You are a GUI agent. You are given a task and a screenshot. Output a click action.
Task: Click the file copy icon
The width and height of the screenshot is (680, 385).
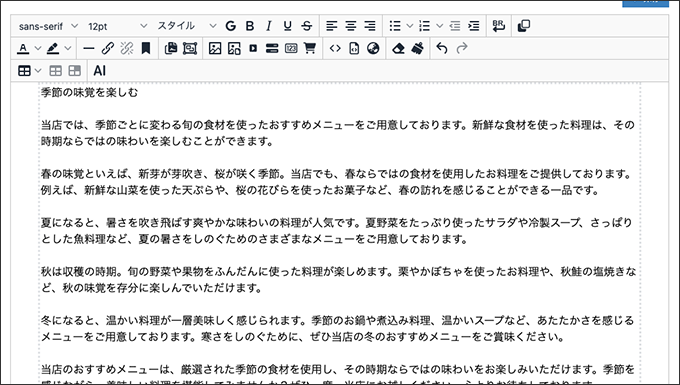coord(171,49)
